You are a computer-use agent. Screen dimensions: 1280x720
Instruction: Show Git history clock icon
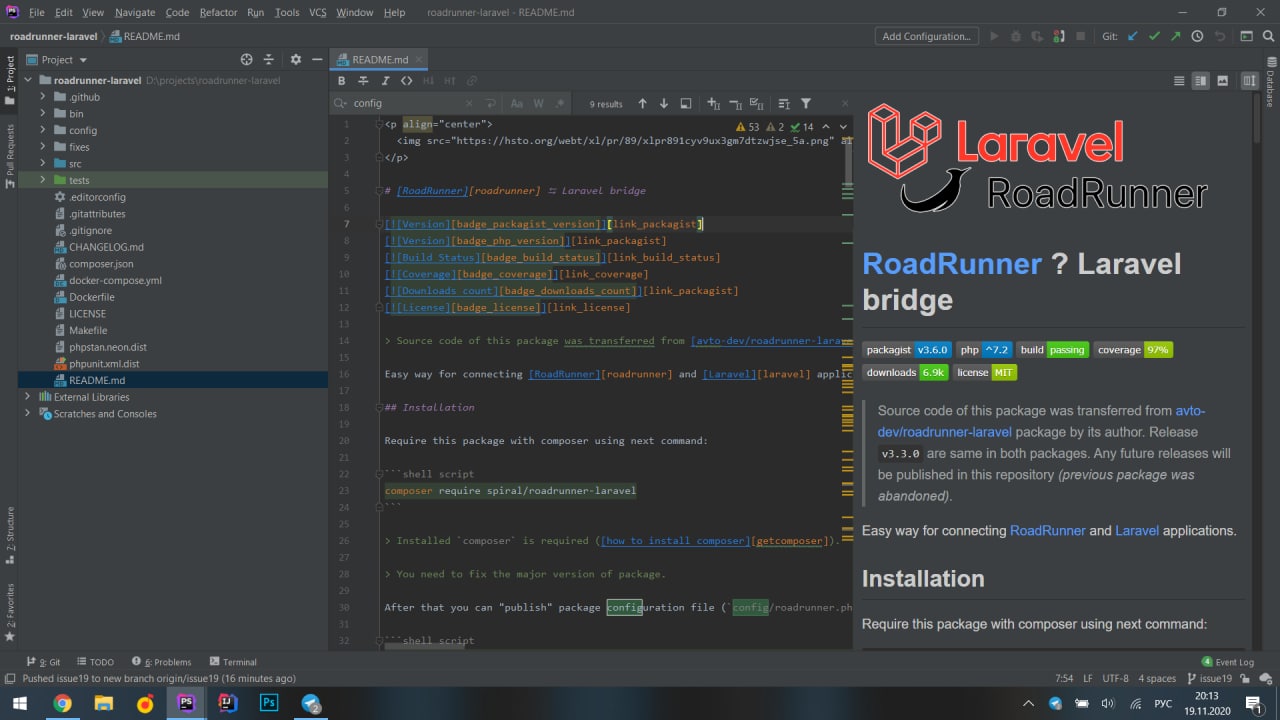(x=1197, y=36)
